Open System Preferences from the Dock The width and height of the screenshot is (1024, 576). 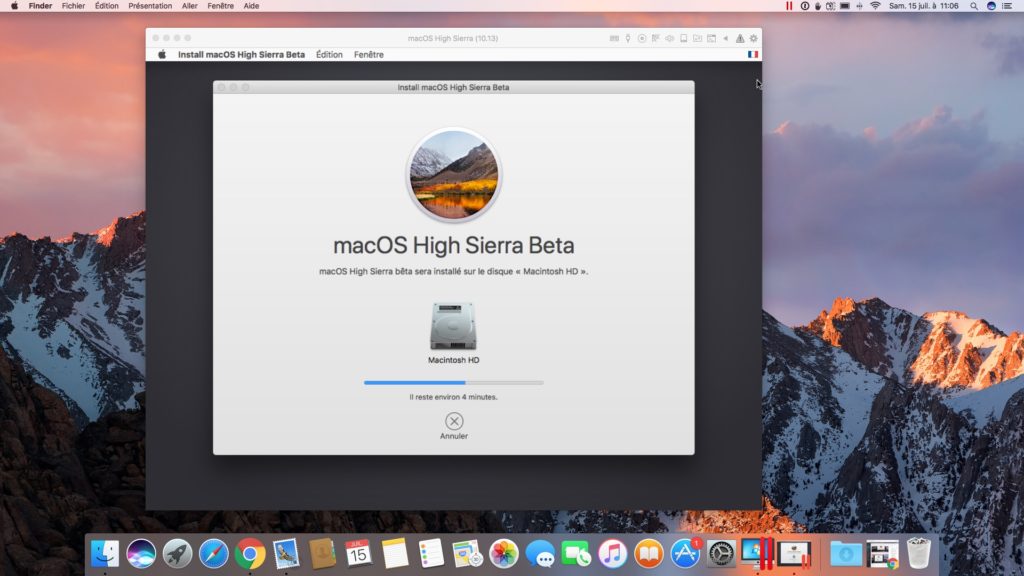(721, 554)
